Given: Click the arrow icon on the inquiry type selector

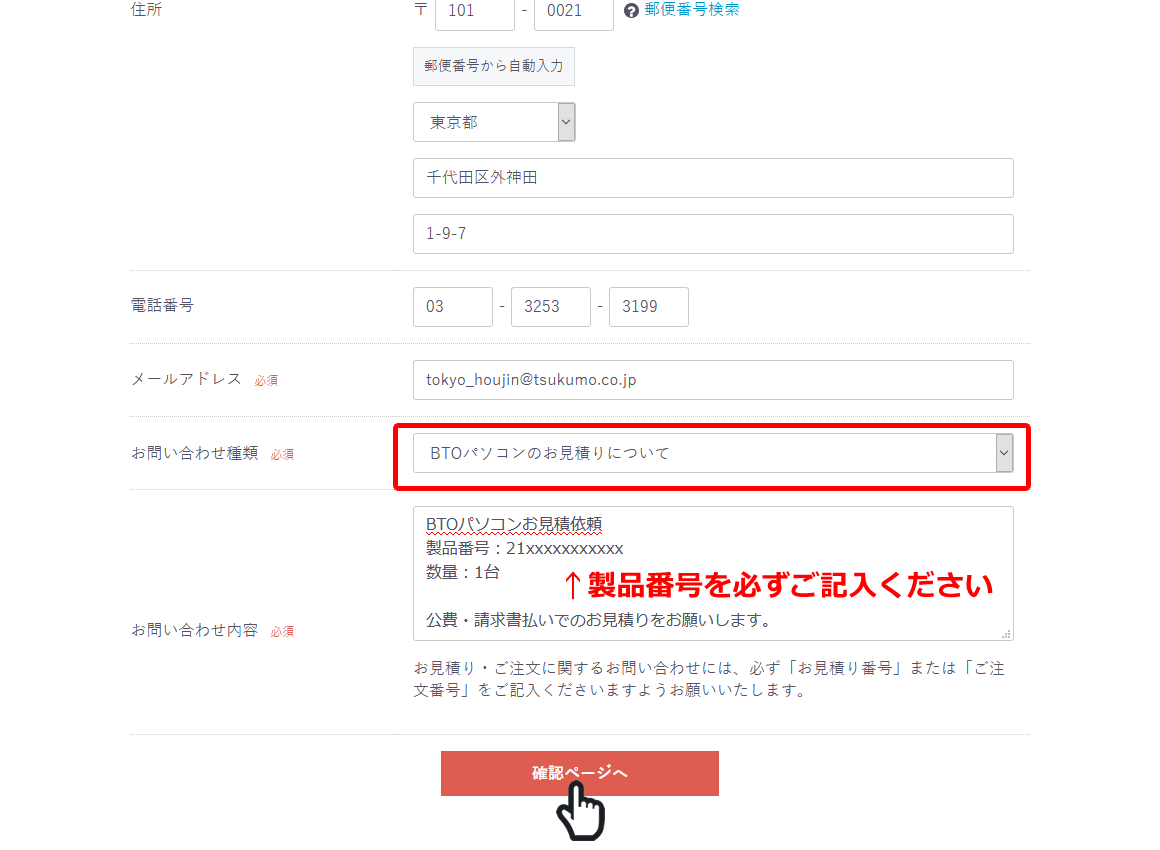Looking at the screenshot, I should pyautogui.click(x=1003, y=452).
